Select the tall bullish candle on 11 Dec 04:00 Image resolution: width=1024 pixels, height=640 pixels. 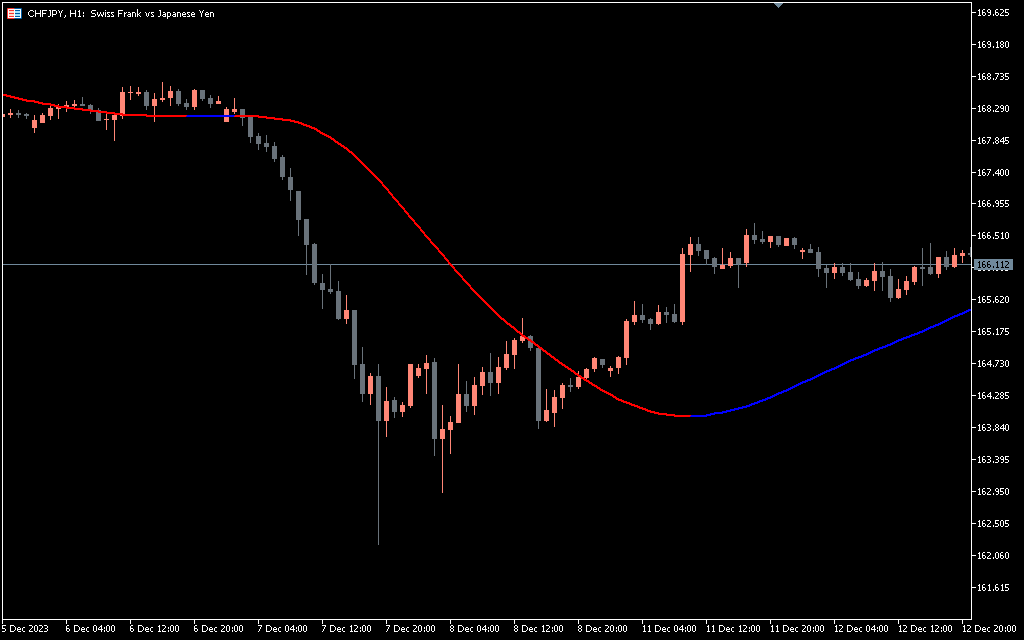[682, 288]
